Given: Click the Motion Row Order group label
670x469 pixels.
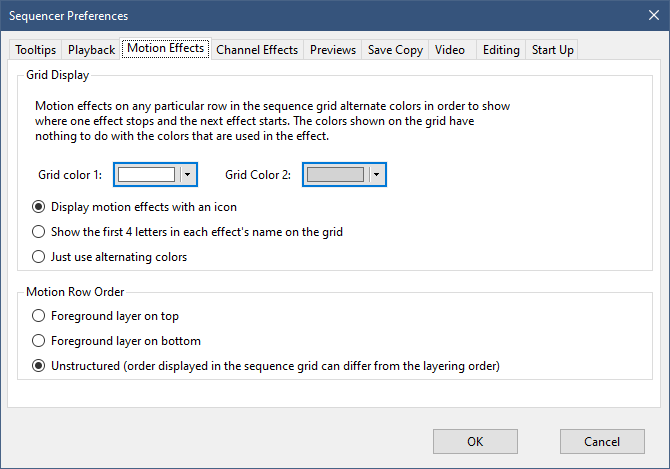Looking at the screenshot, I should (x=75, y=292).
